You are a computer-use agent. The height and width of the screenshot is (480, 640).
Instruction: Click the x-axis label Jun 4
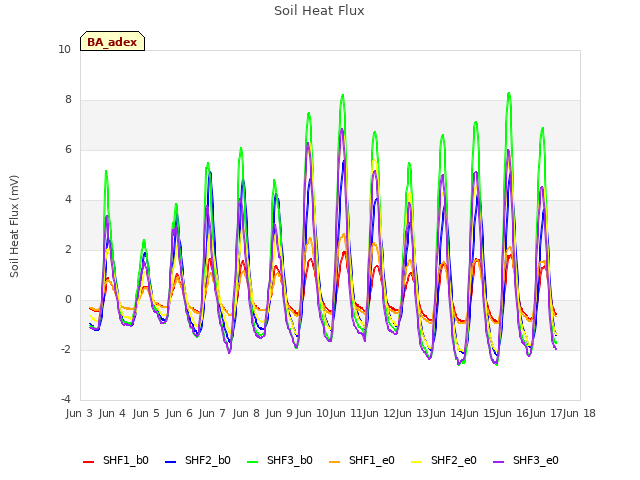point(112,413)
